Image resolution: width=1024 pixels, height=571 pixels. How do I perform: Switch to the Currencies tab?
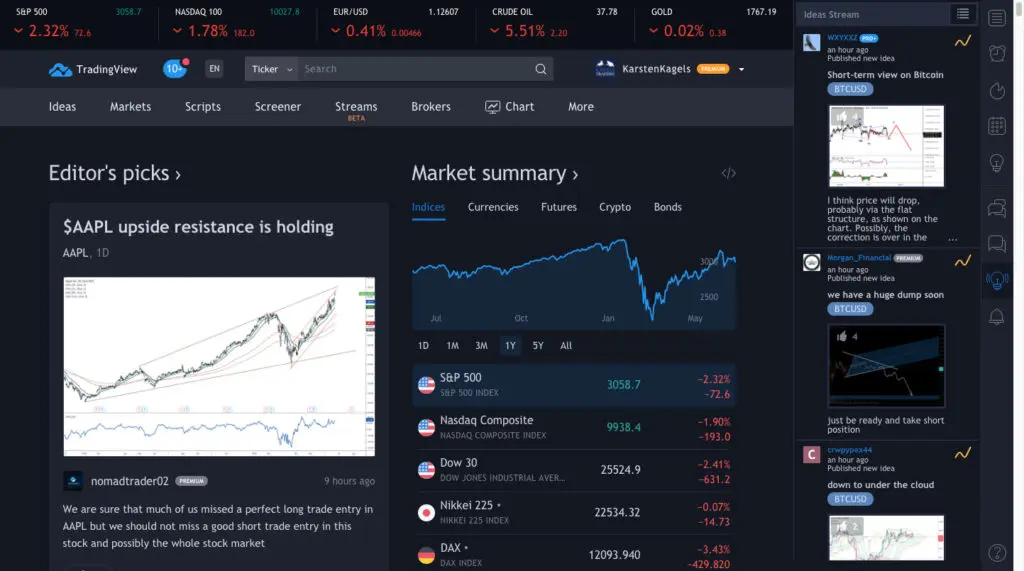coord(493,207)
